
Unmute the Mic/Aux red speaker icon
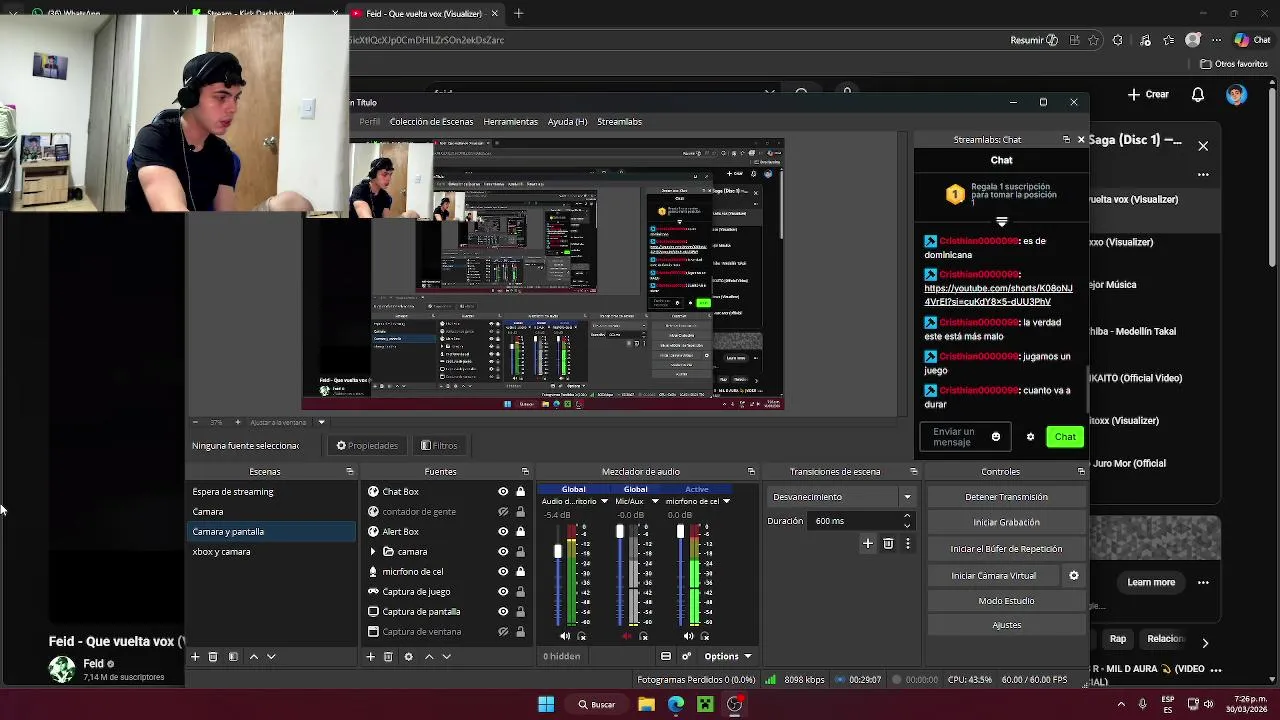(627, 636)
